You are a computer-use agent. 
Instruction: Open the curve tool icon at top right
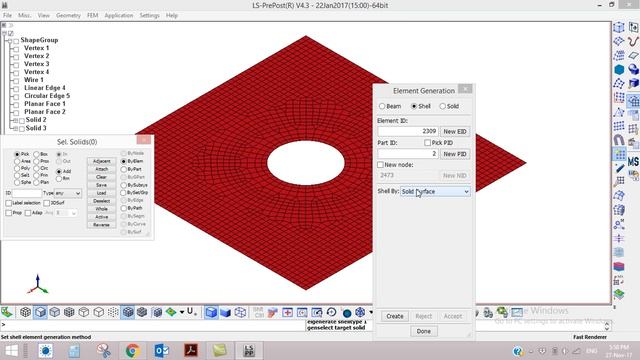click(x=633, y=41)
